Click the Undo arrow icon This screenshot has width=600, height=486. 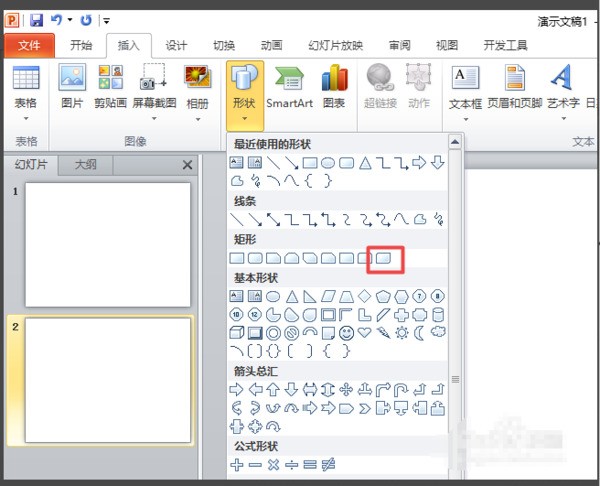[x=56, y=20]
